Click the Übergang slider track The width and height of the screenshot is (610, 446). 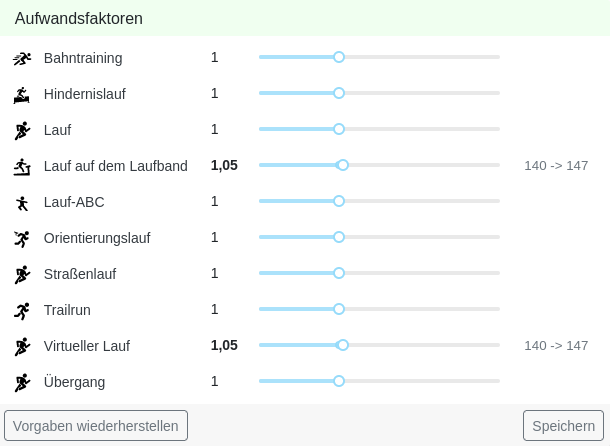tap(420, 381)
